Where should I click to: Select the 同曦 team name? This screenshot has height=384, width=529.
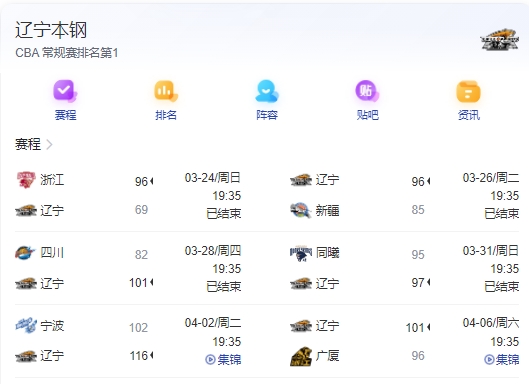327,253
